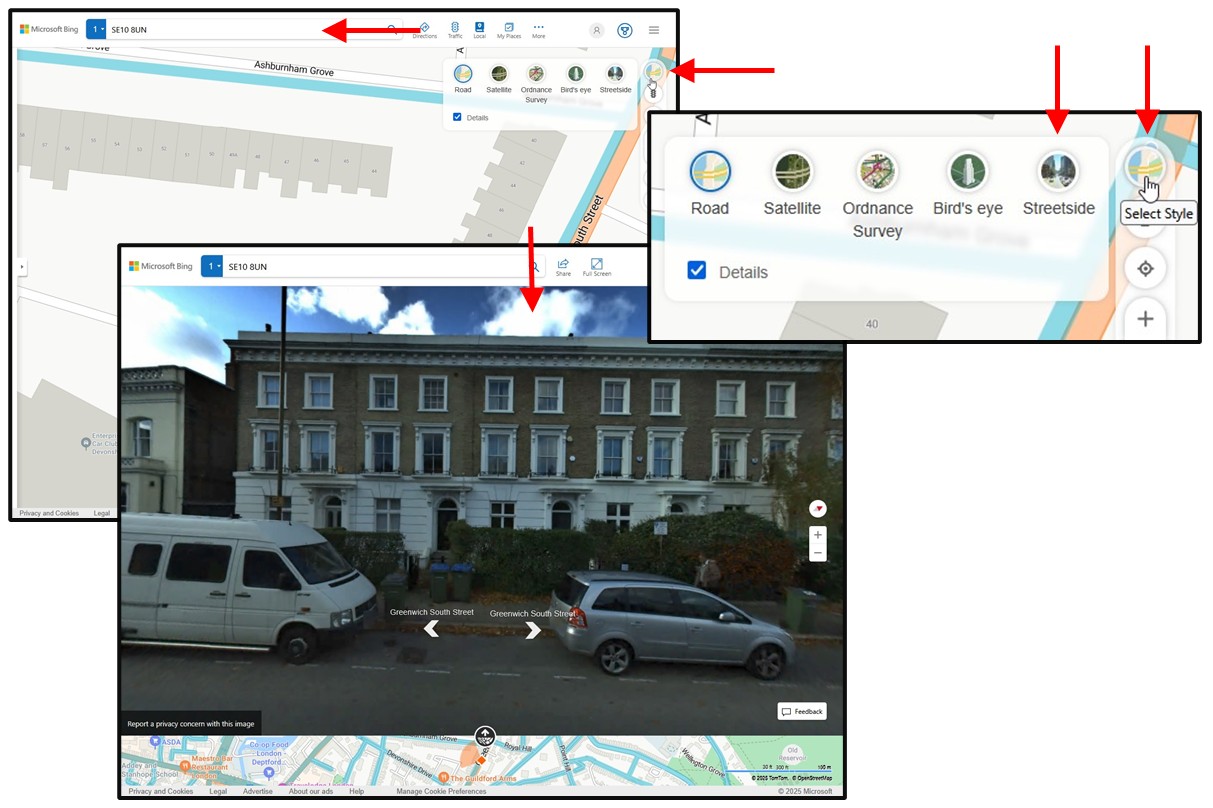The image size is (1213, 808).
Task: Open My Places
Action: point(509,29)
